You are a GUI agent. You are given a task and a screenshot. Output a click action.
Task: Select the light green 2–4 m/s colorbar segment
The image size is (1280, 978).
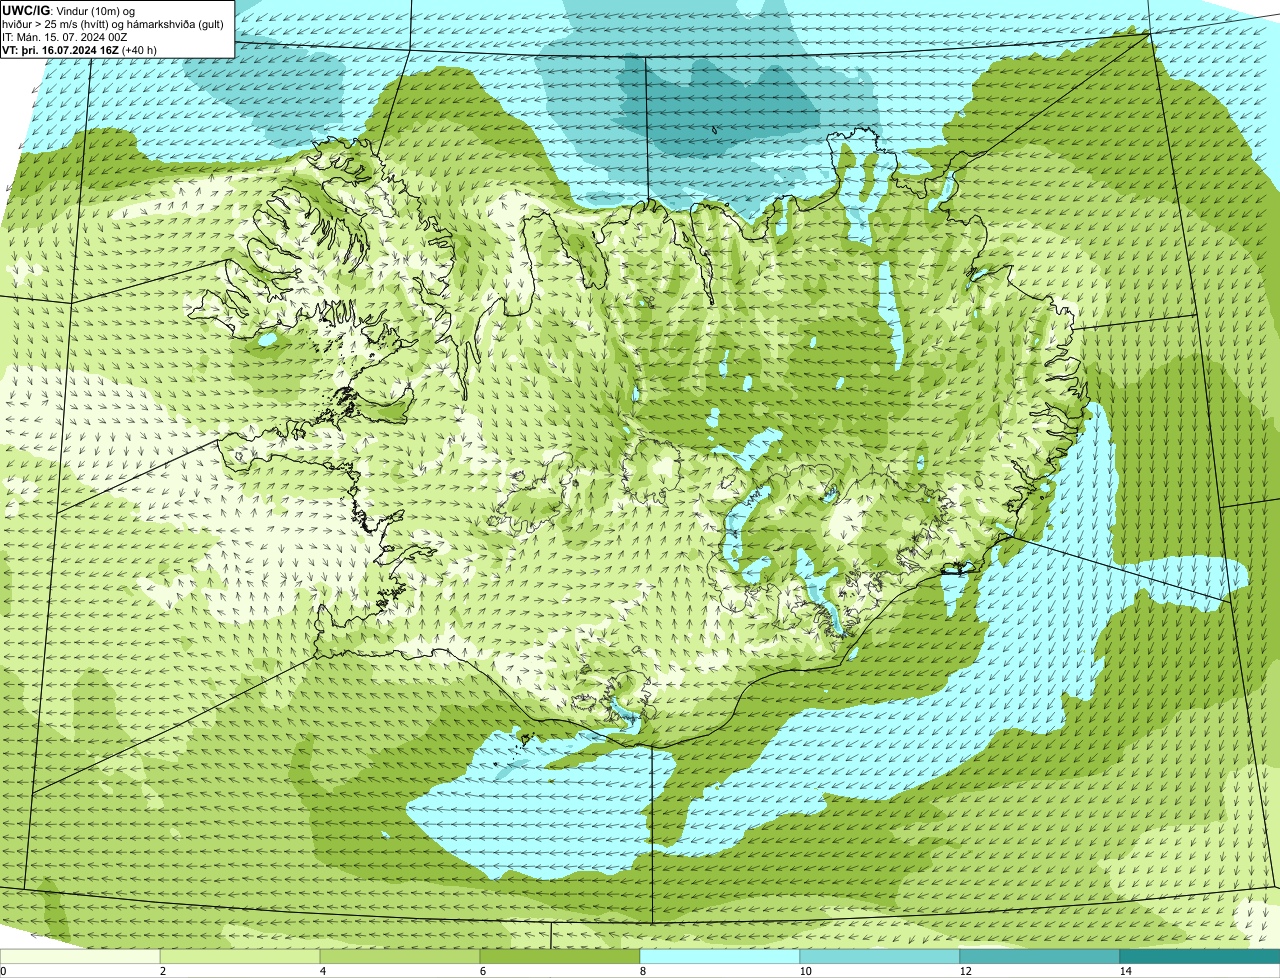[240, 956]
